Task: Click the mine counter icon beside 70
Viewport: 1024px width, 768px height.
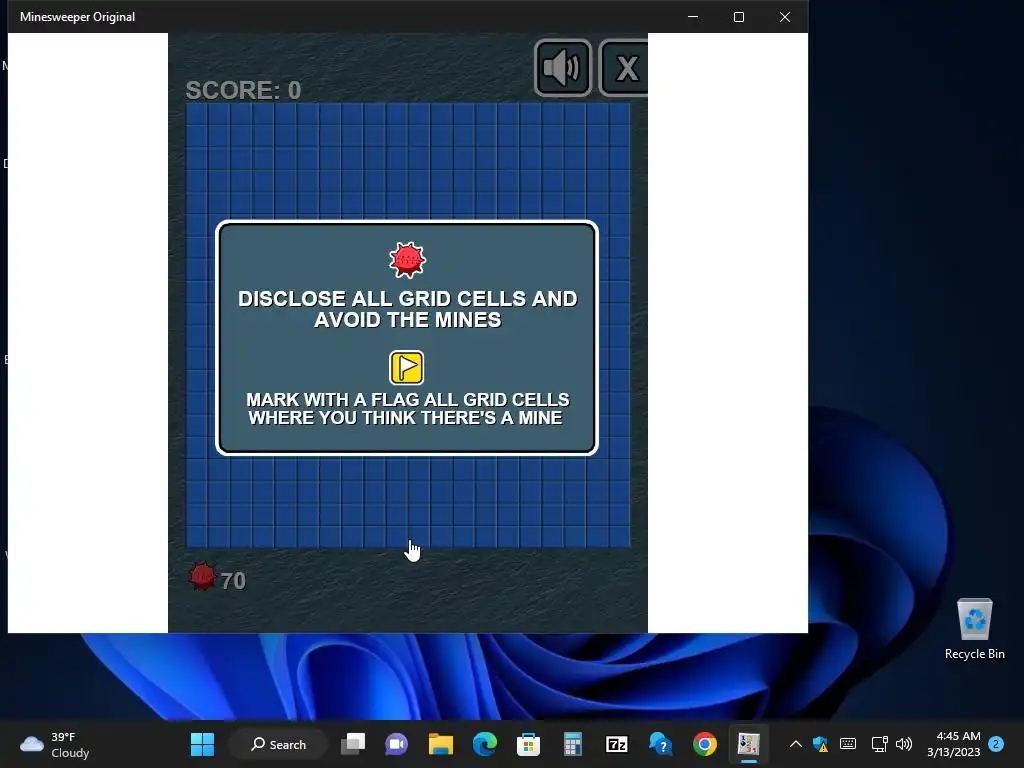Action: point(202,577)
